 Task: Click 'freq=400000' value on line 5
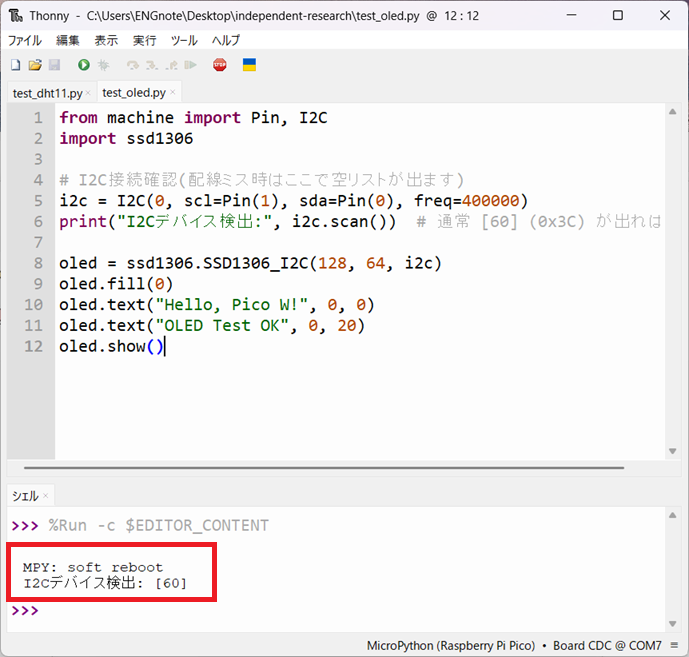(x=467, y=201)
